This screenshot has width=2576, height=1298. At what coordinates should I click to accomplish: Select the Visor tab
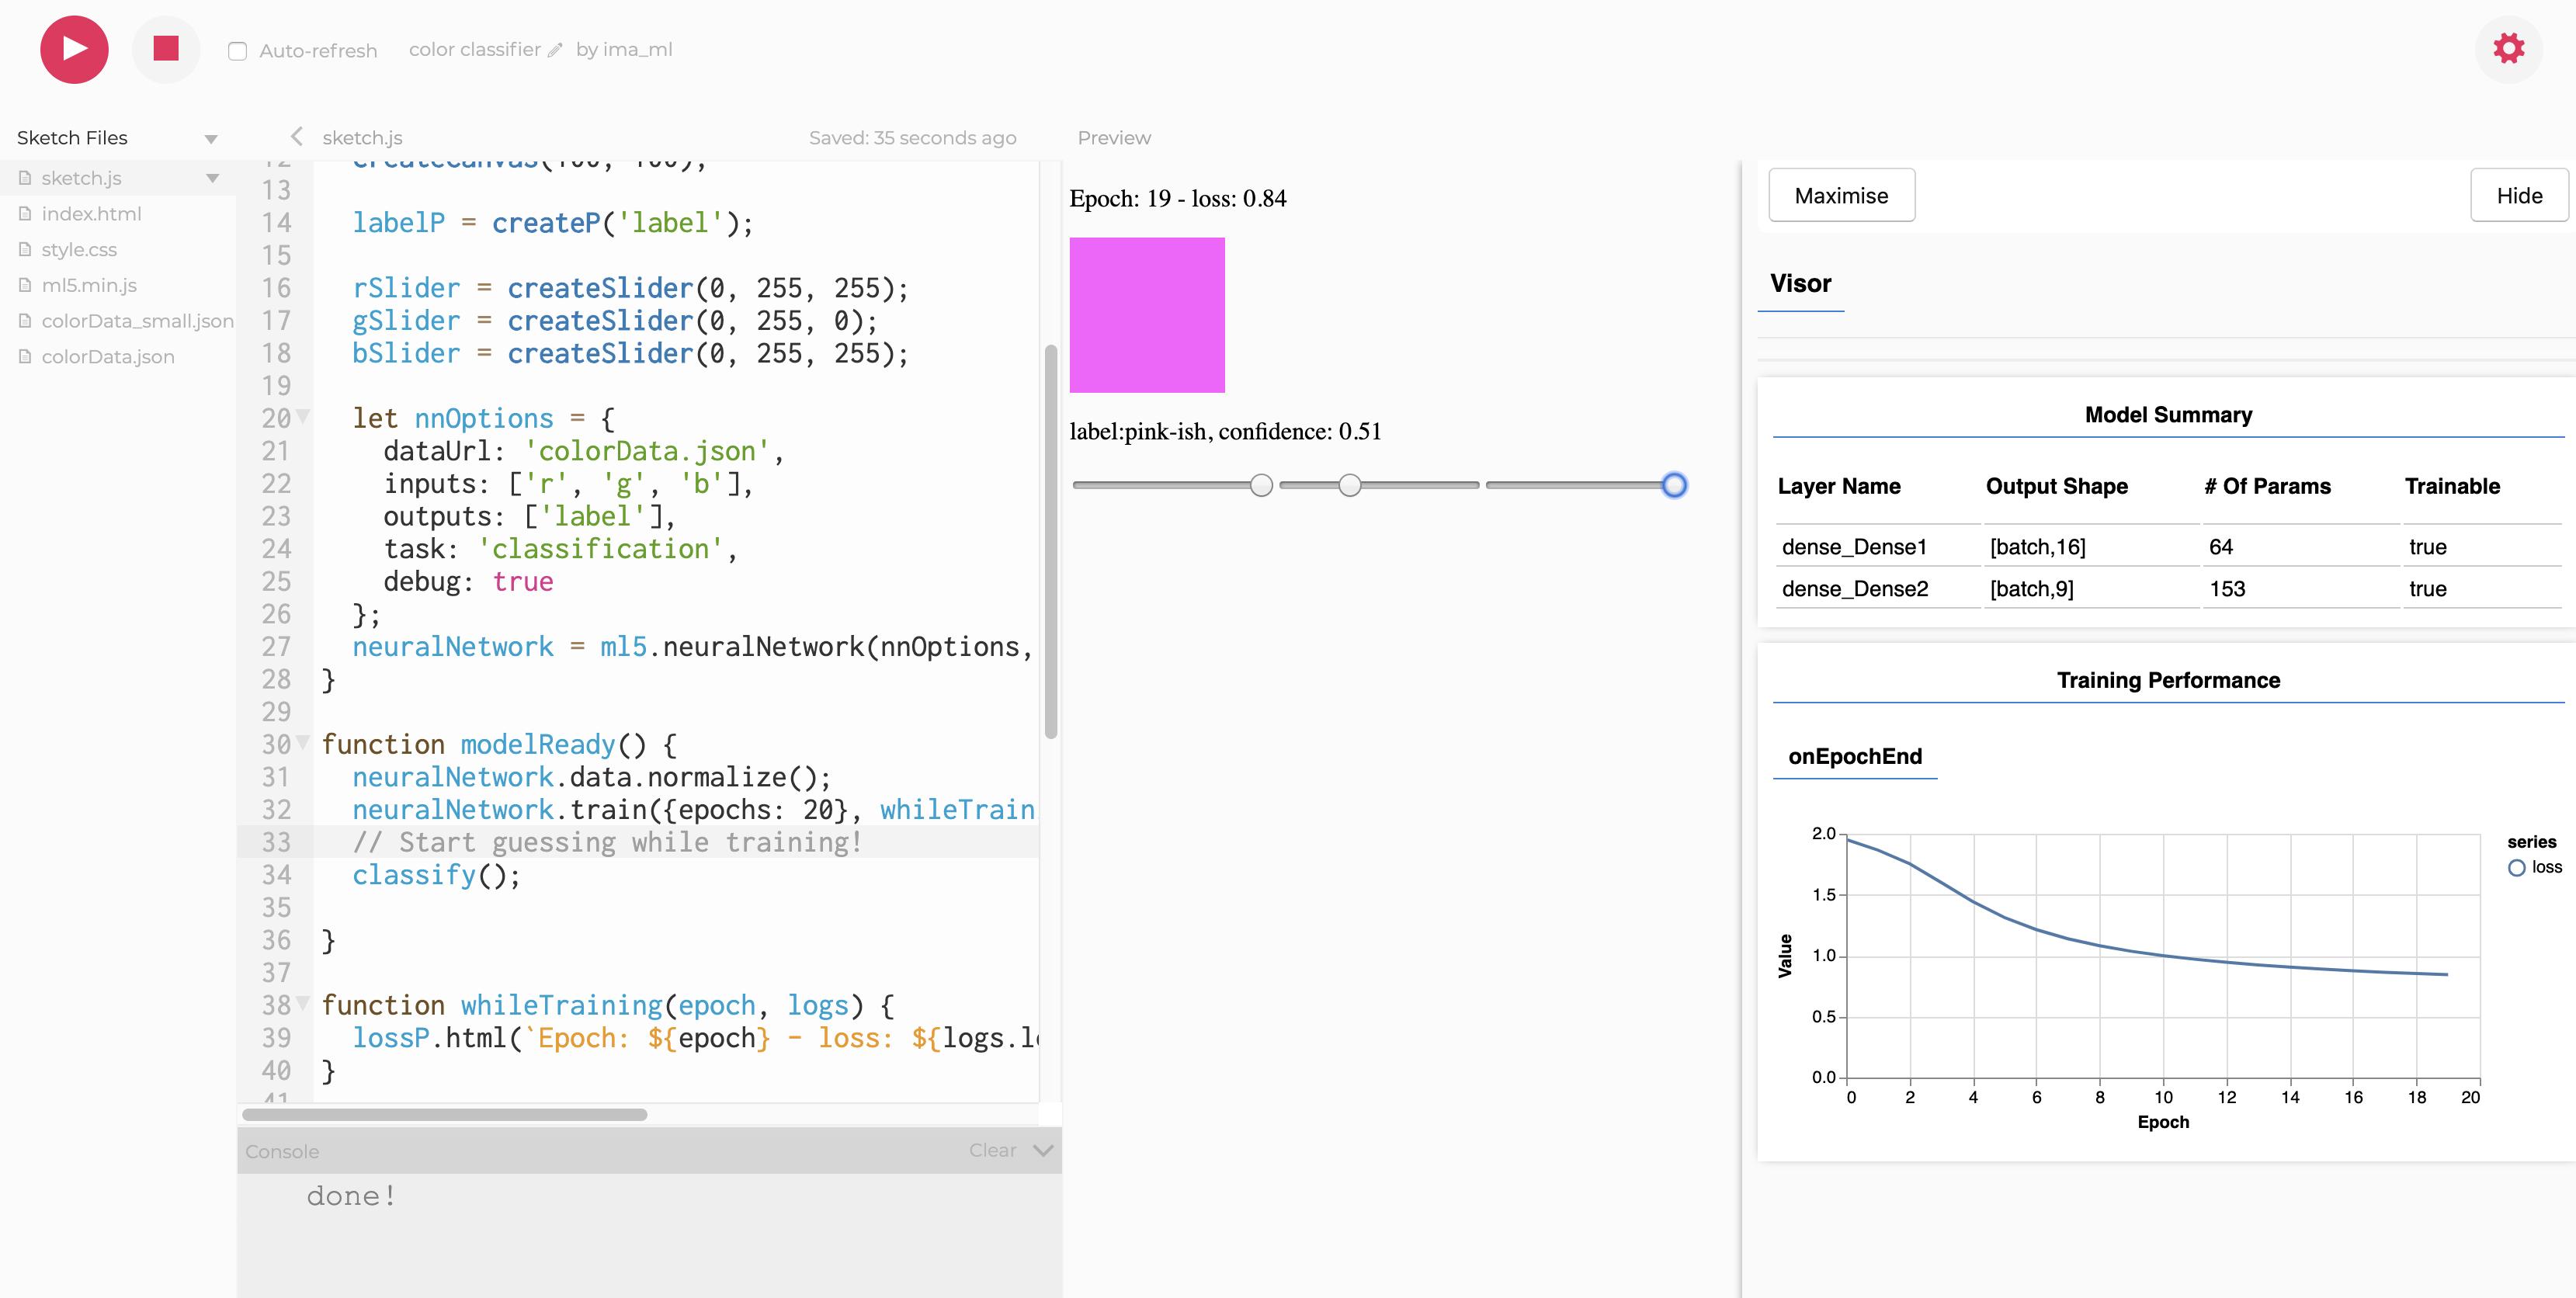(x=1800, y=284)
